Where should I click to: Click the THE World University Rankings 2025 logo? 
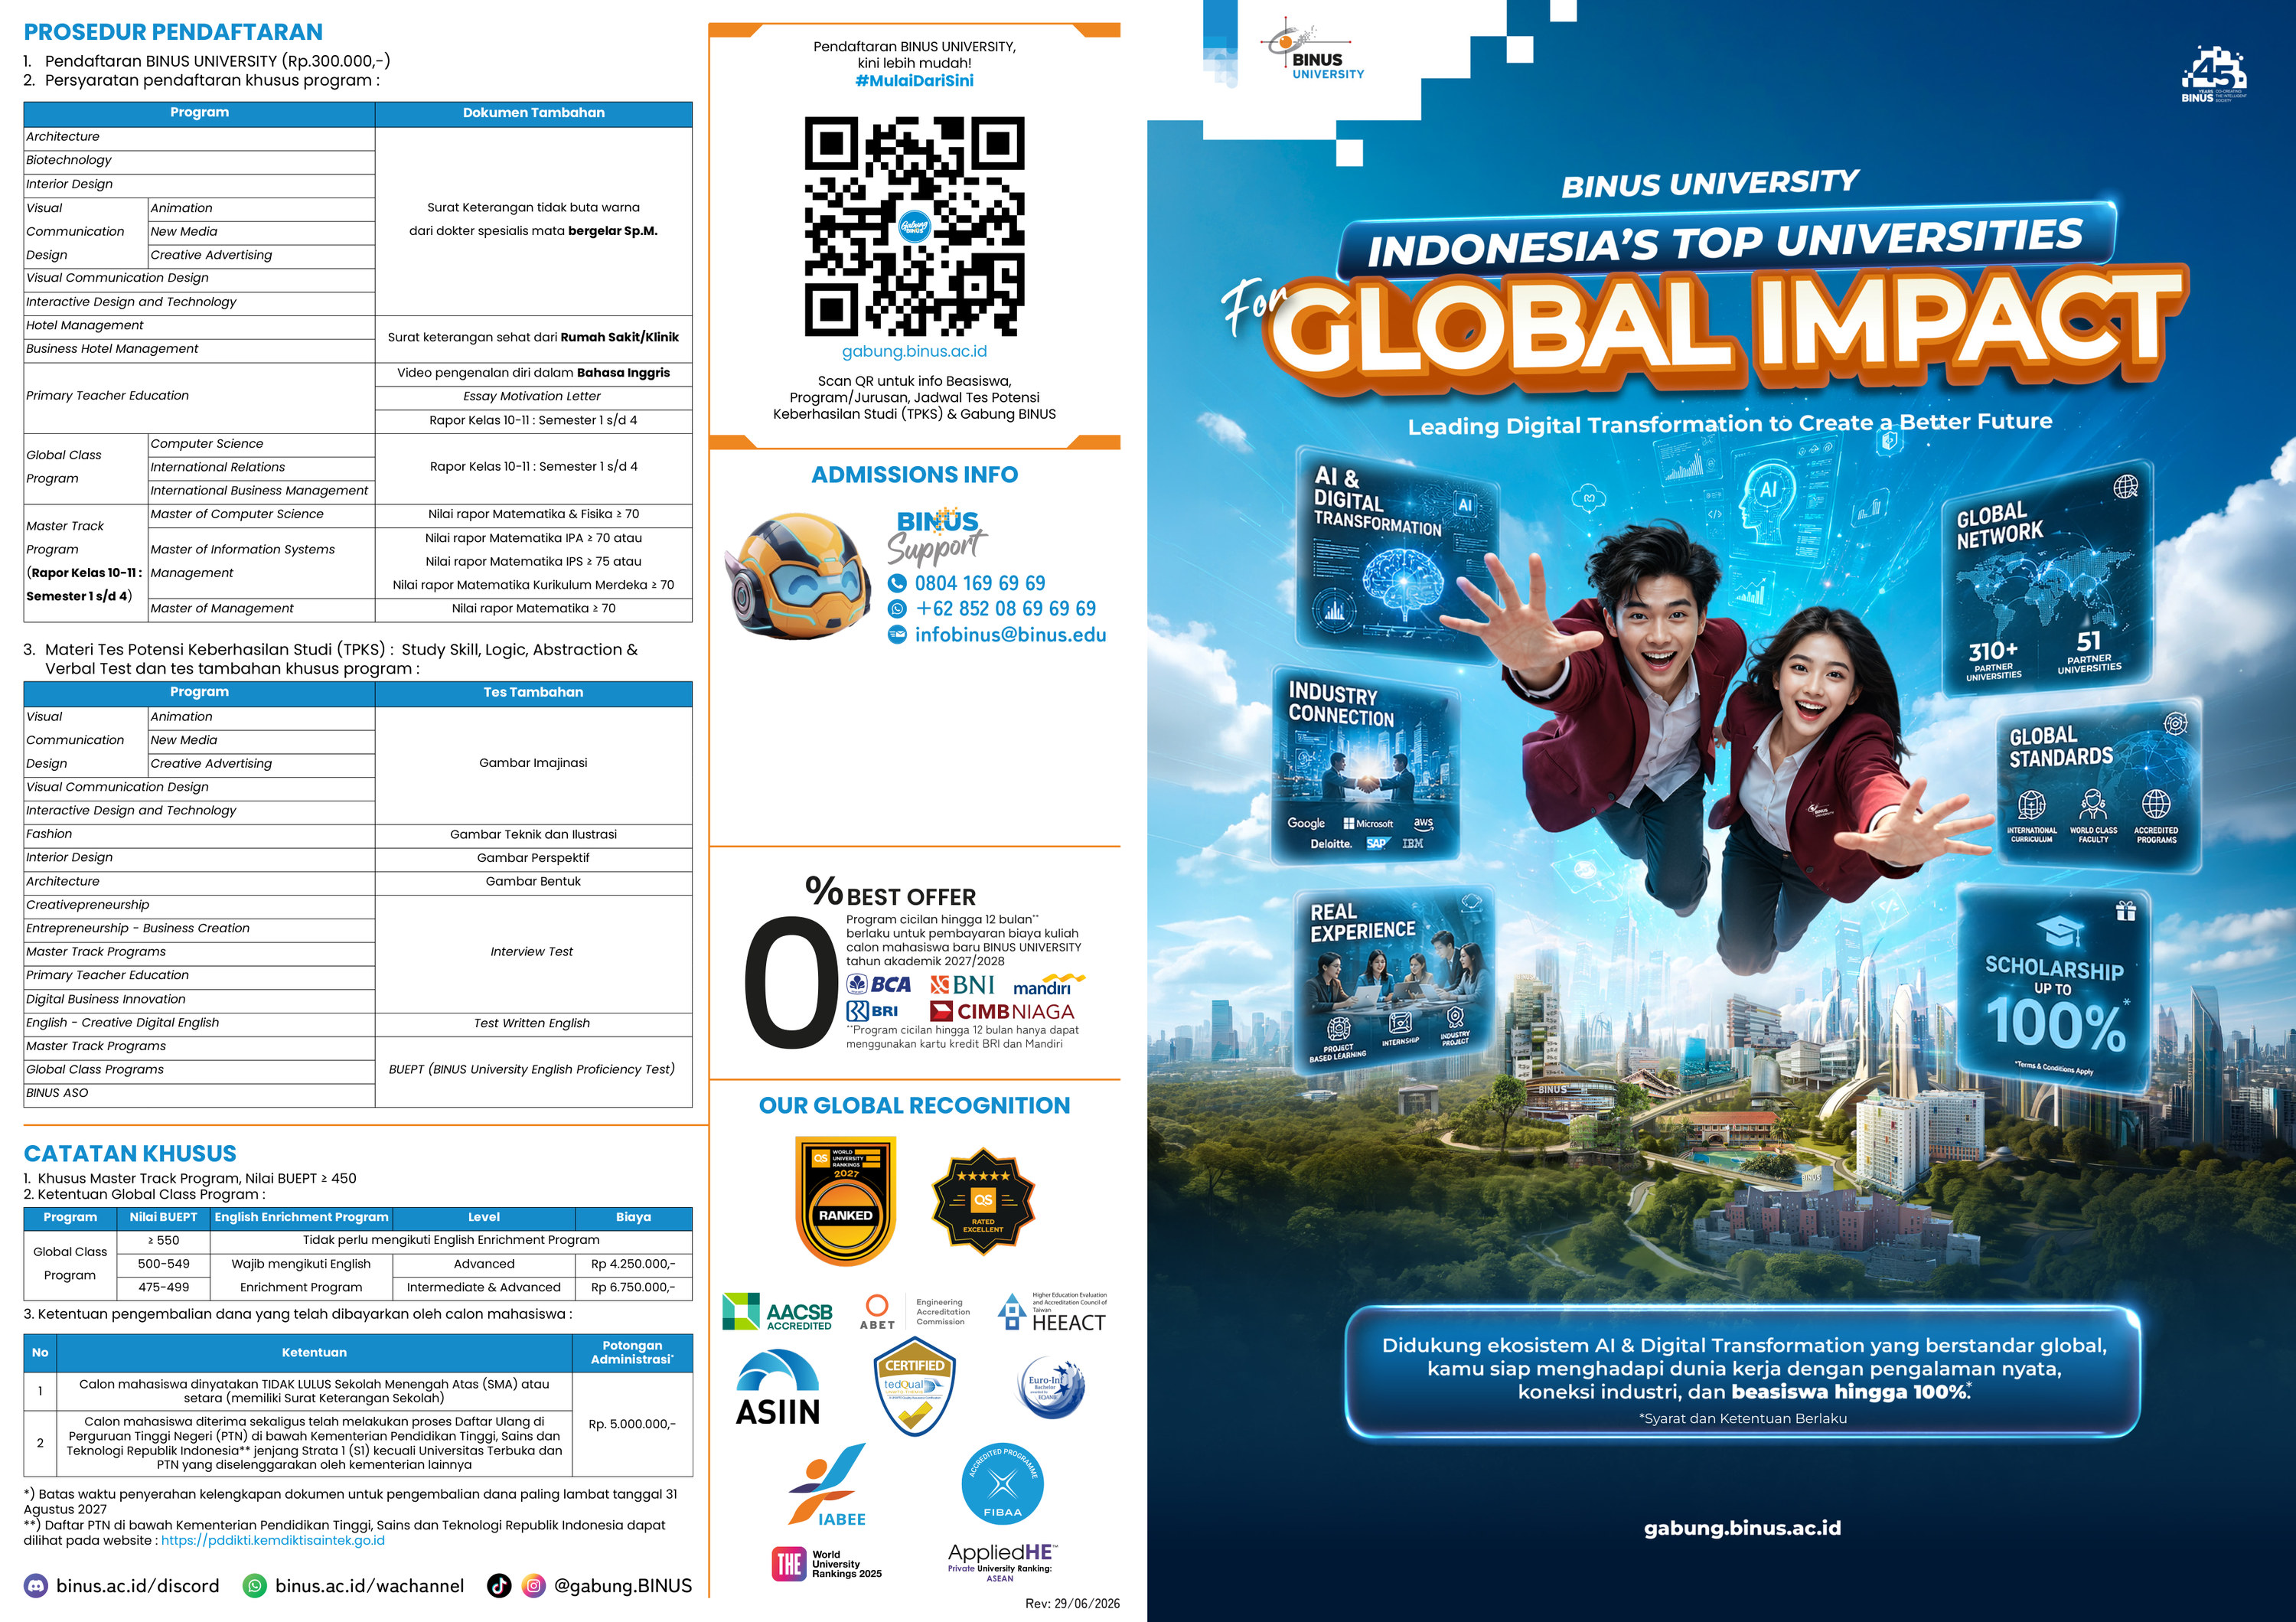coord(827,1564)
